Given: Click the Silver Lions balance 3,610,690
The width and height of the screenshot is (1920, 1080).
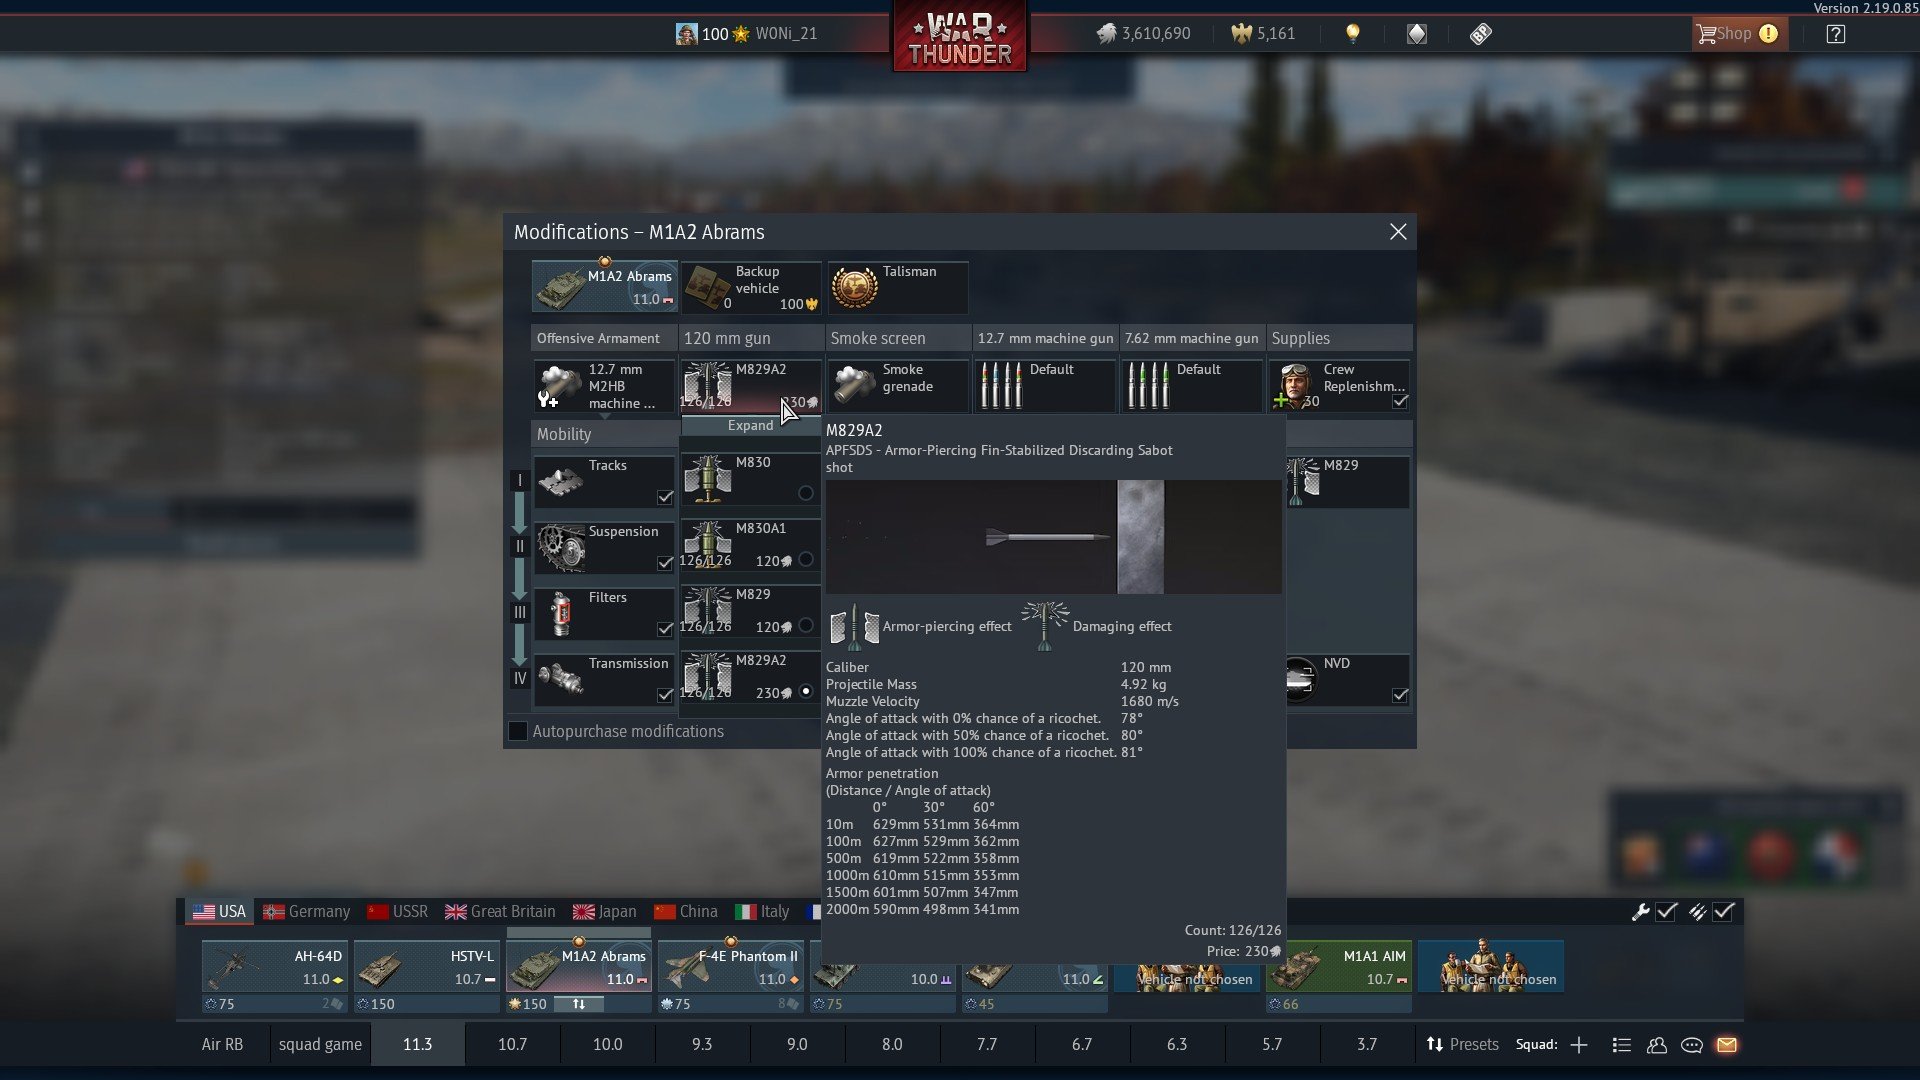Looking at the screenshot, I should [1143, 34].
